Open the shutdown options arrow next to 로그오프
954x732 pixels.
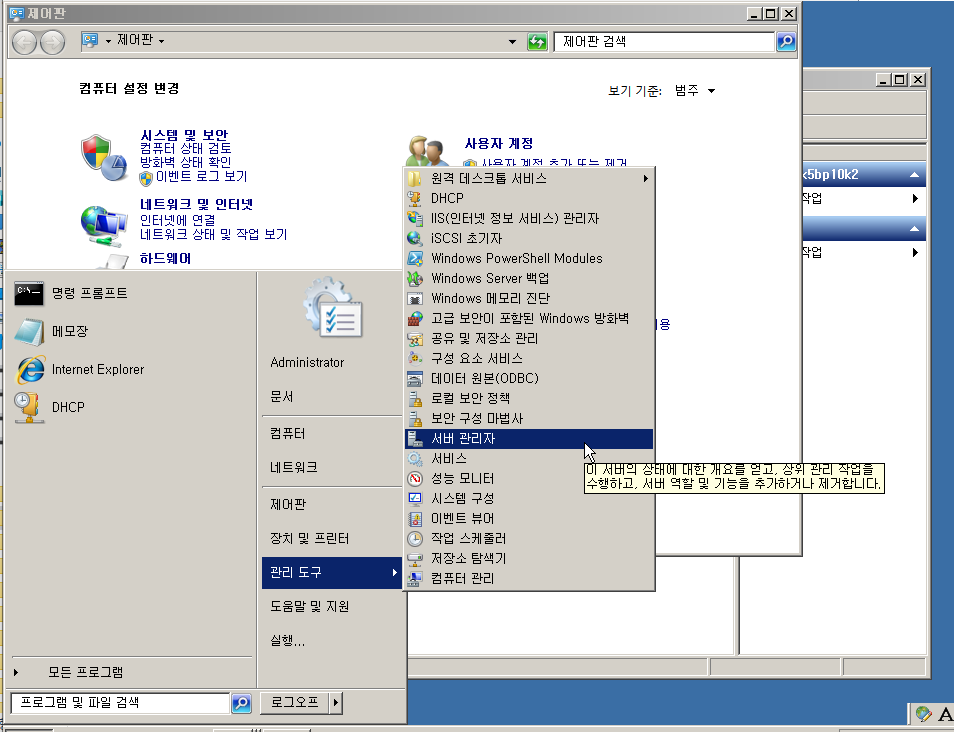coord(335,703)
